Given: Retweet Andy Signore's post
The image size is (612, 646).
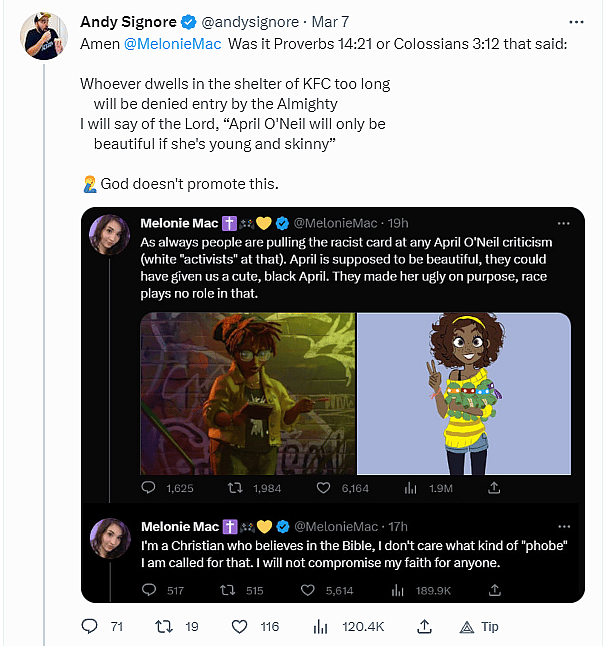Looking at the screenshot, I should coord(164,627).
